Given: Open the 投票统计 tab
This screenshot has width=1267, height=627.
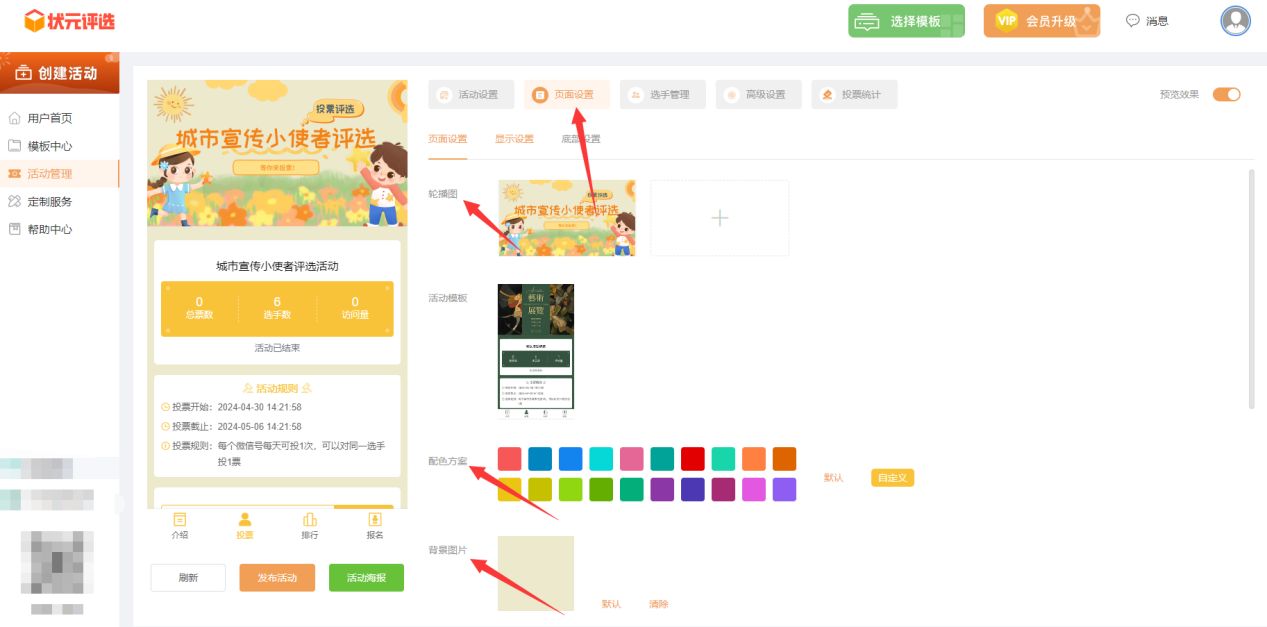Looking at the screenshot, I should coord(854,95).
